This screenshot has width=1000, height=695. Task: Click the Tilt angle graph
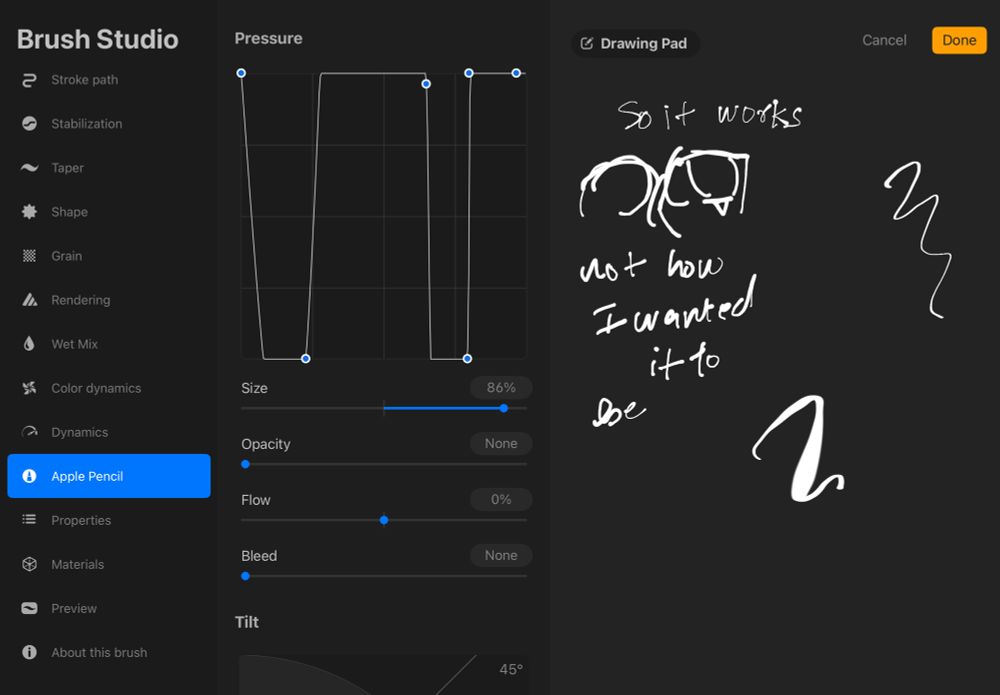pos(383,675)
